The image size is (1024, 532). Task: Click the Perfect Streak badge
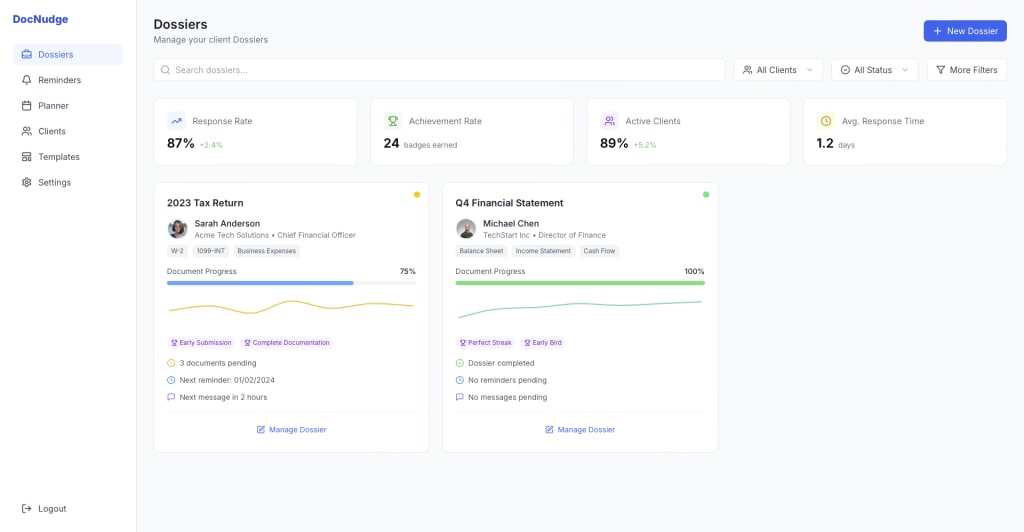pos(485,343)
